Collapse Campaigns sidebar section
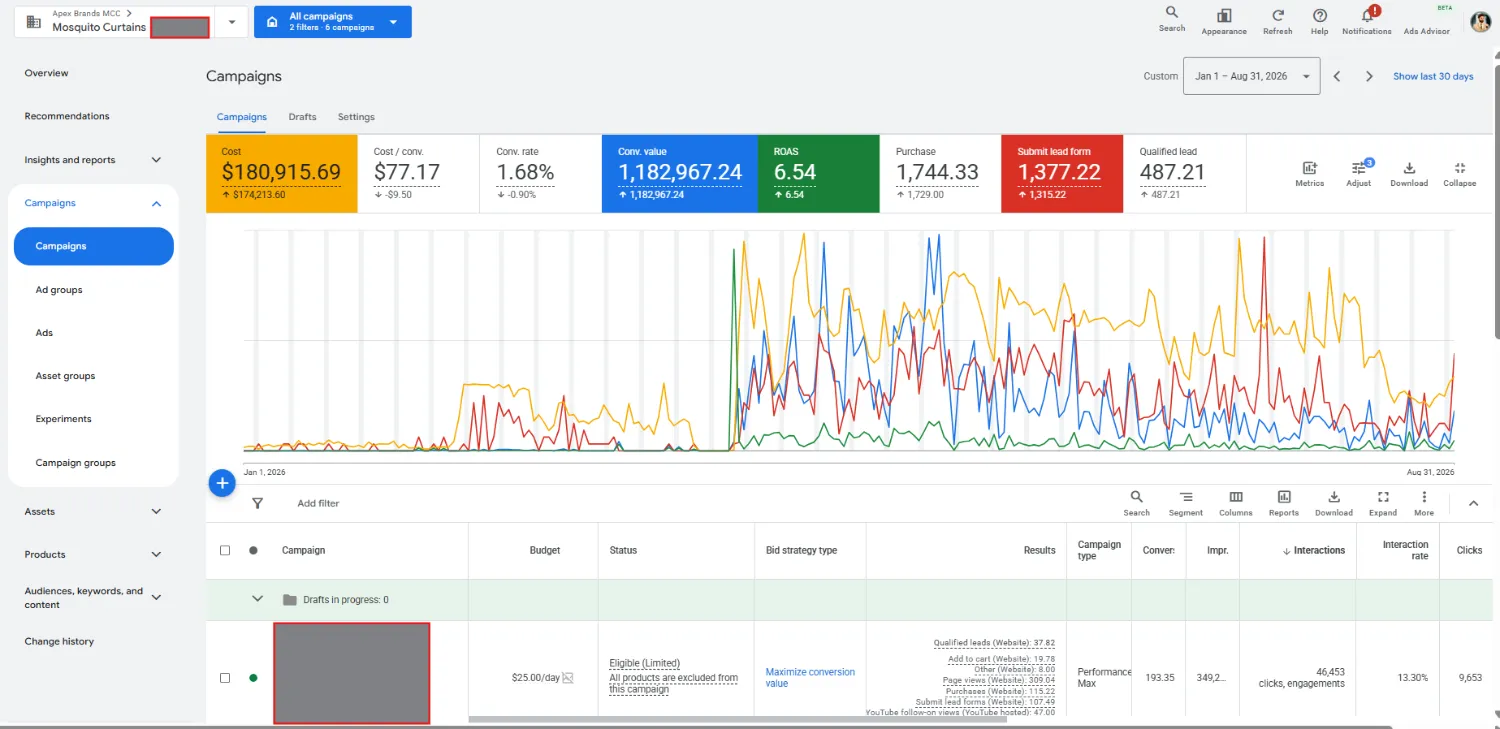Screen dimensions: 1500x729 click(156, 203)
